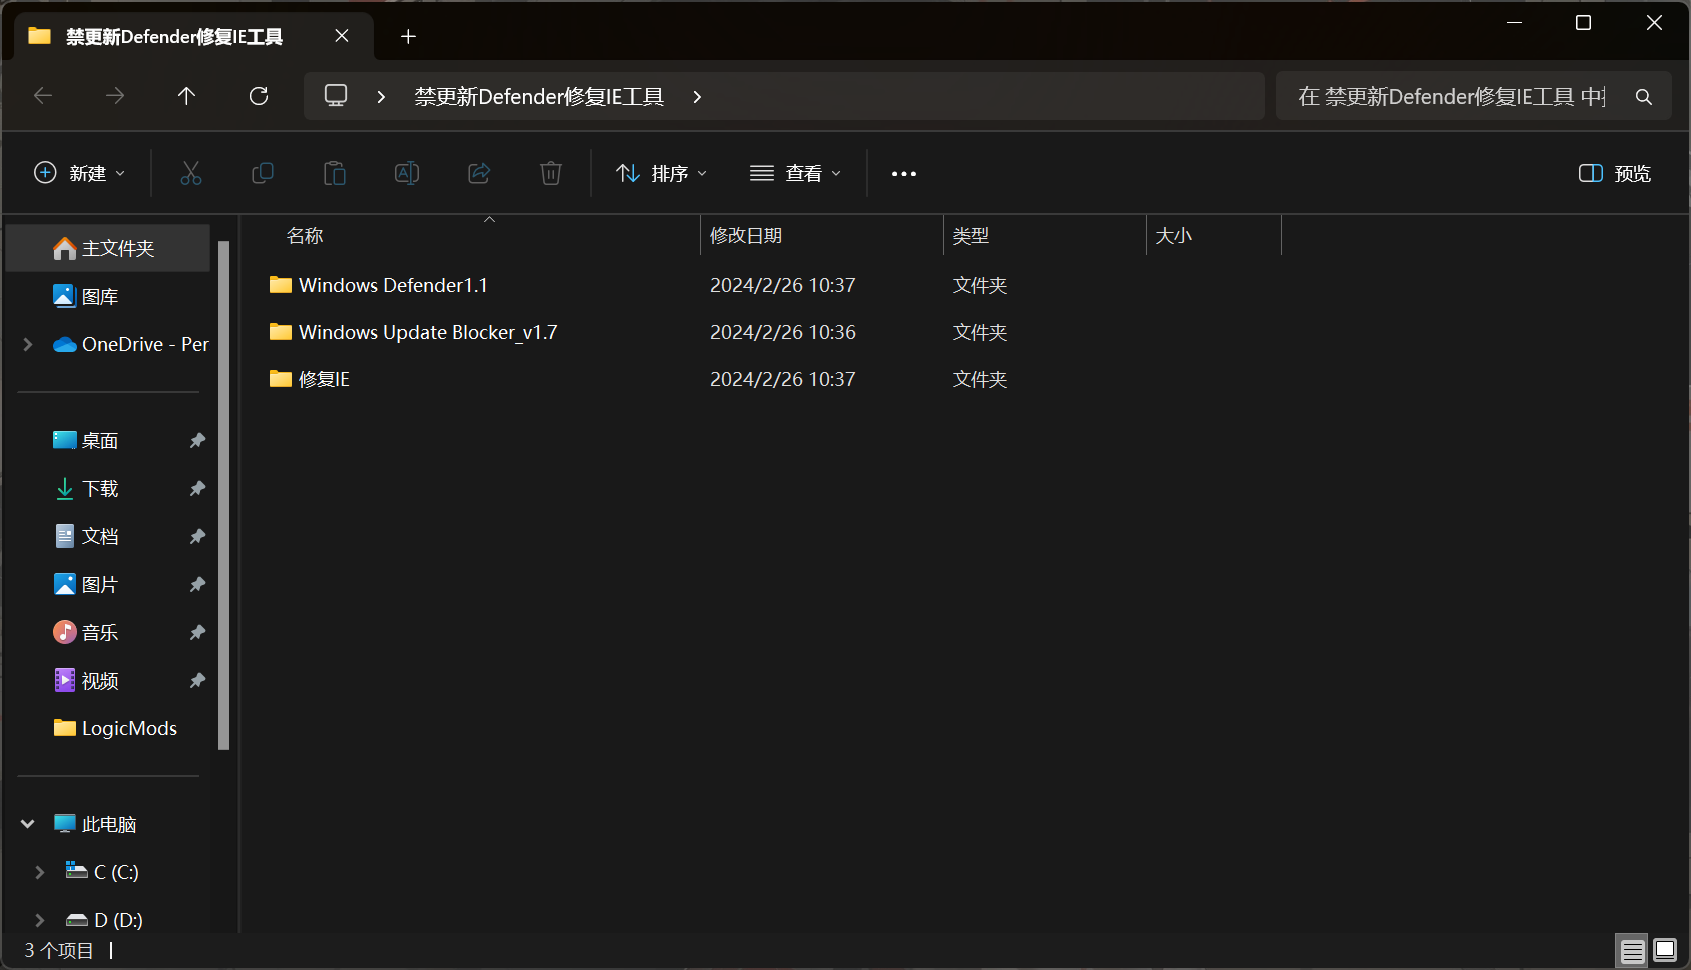1691x970 pixels.
Task: Open the 排序 sort dropdown
Action: 662,173
